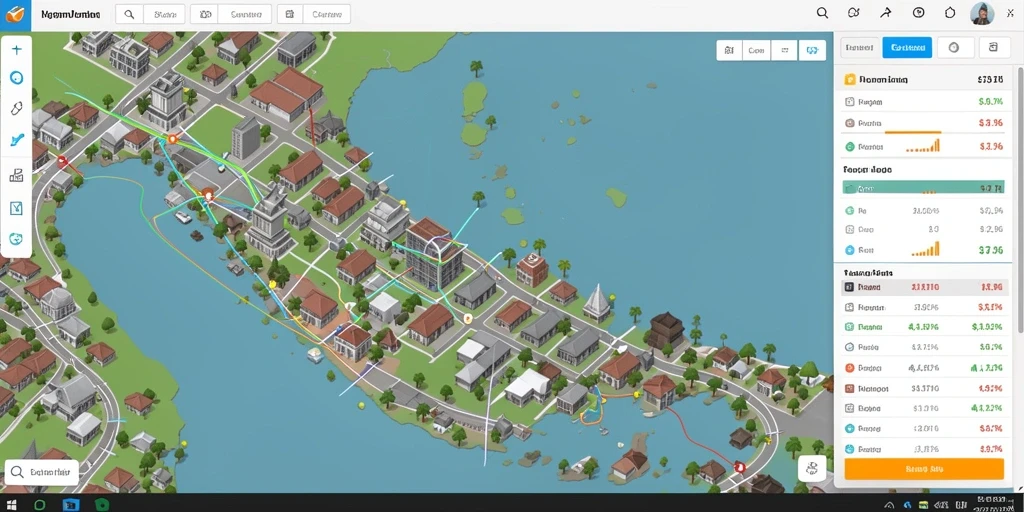Click the third button of map view group
Screen dimensions: 1024x512
784,50
